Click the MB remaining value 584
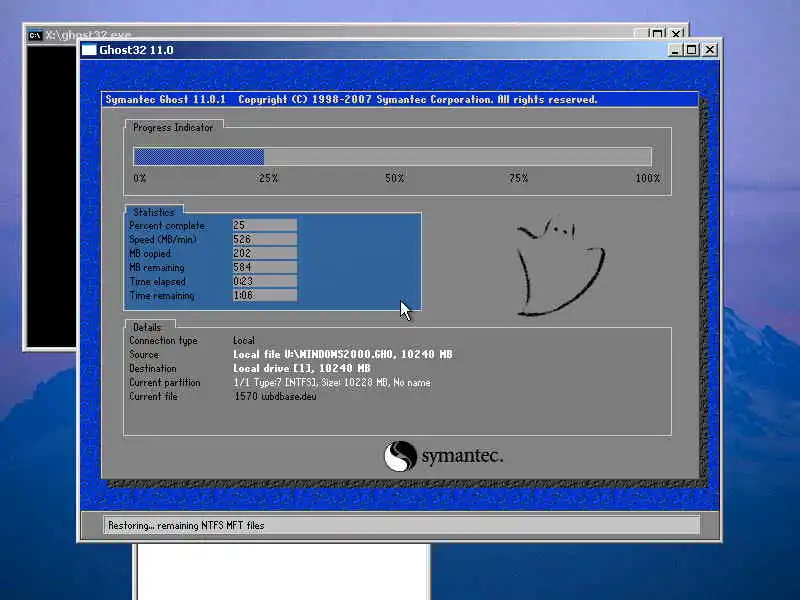Screen dimensions: 800x600 (265, 267)
